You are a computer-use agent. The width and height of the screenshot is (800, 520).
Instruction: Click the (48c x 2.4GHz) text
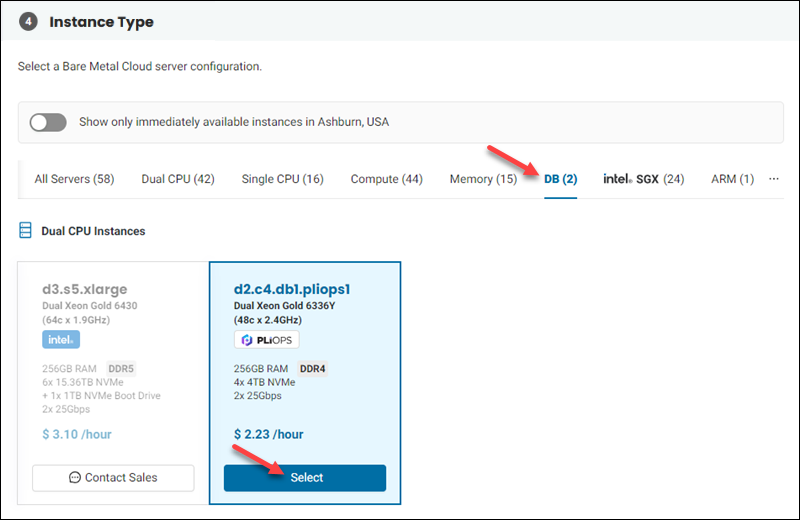click(268, 320)
